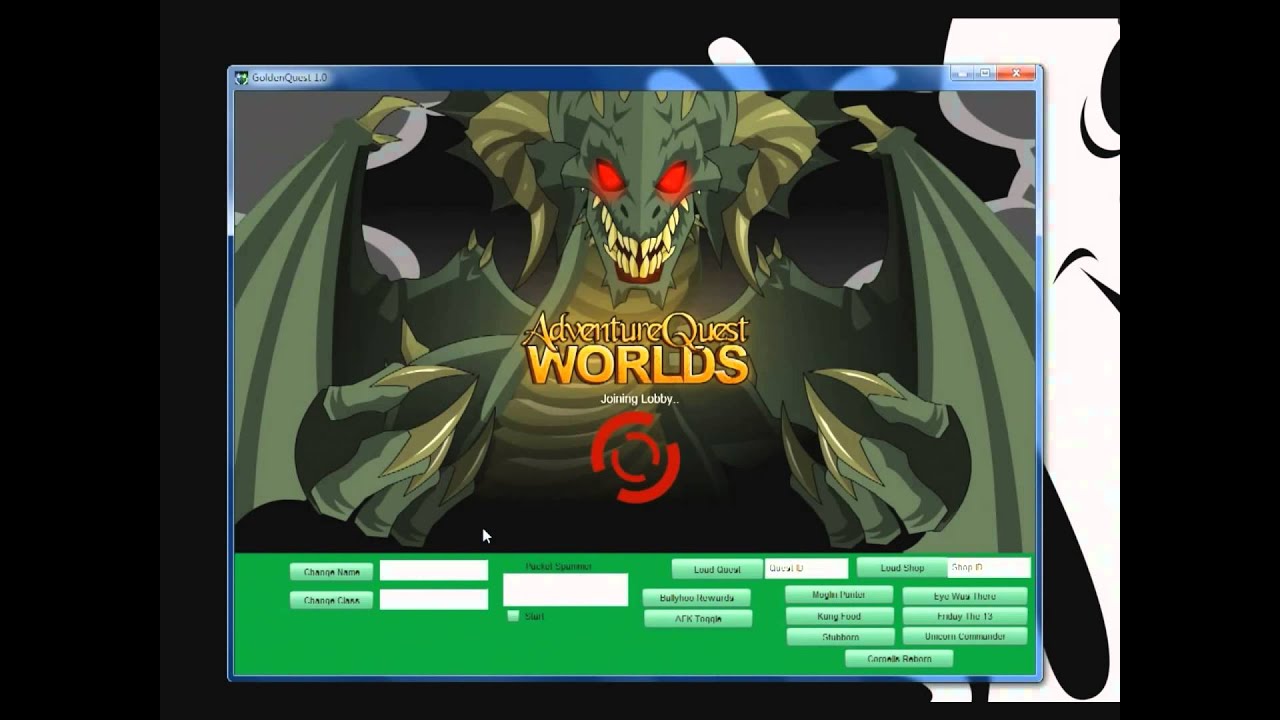Focus the name input field beside Change Name
Image resolution: width=1280 pixels, height=720 pixels.
[434, 570]
